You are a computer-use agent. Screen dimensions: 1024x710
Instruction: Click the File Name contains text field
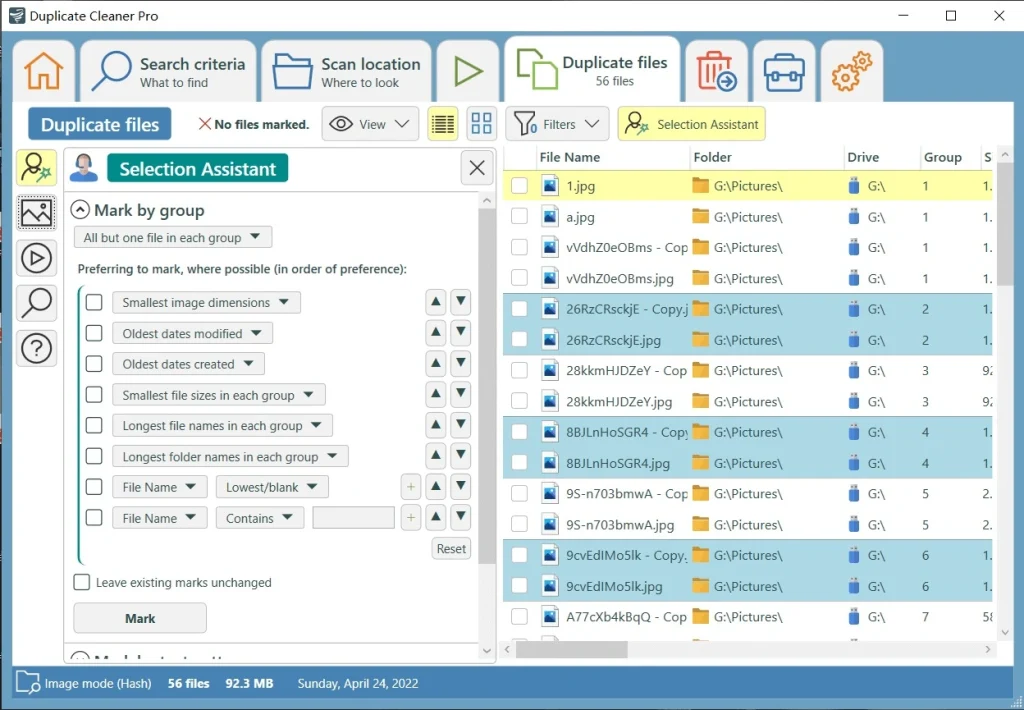(x=353, y=518)
